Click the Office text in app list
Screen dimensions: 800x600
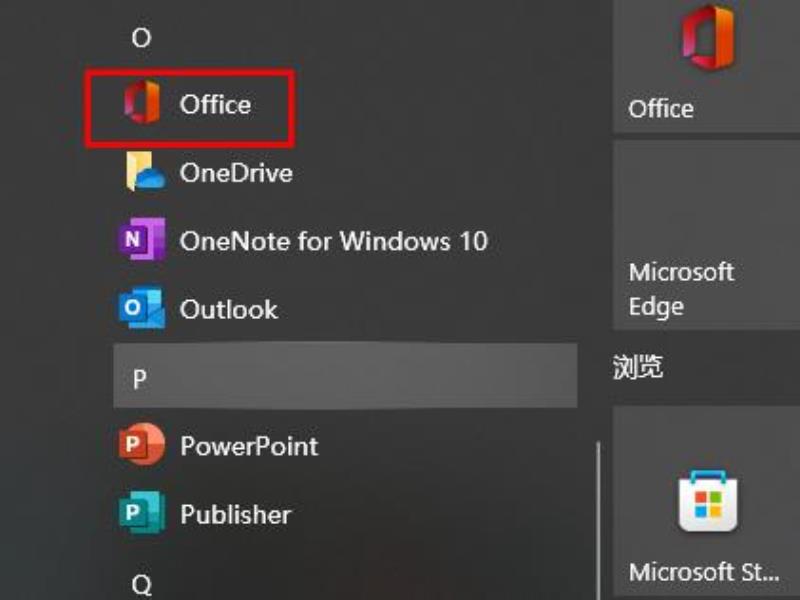pyautogui.click(x=215, y=104)
